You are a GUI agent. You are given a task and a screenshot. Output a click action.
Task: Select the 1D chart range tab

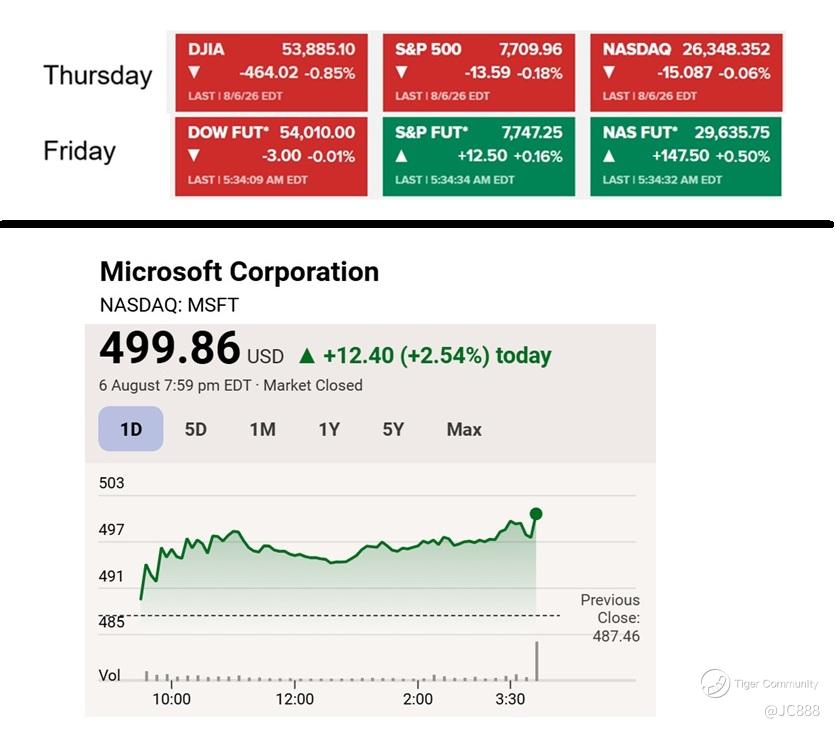[x=130, y=429]
